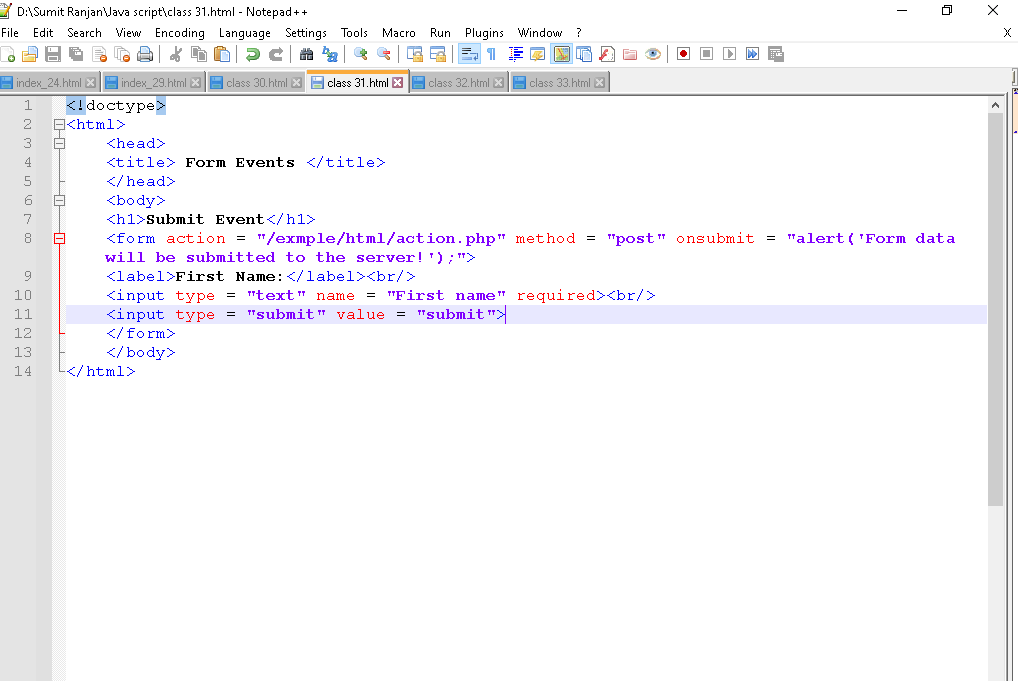Toggle Word Wrap in the toolbar
This screenshot has height=681, width=1018.
468,54
